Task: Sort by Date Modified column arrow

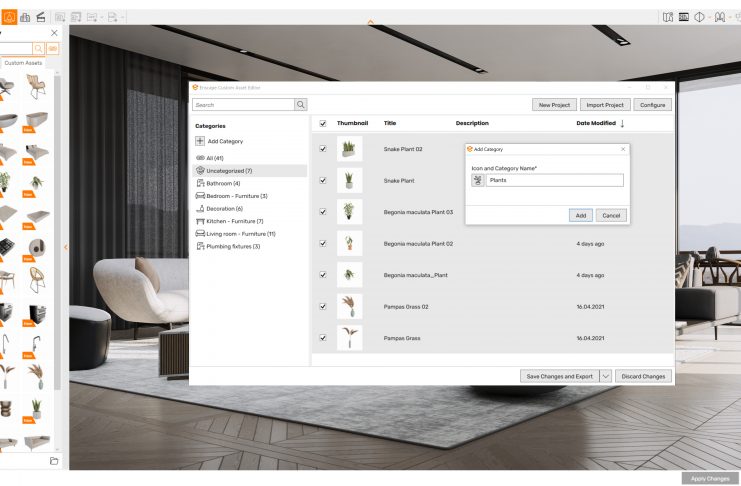Action: (x=623, y=123)
